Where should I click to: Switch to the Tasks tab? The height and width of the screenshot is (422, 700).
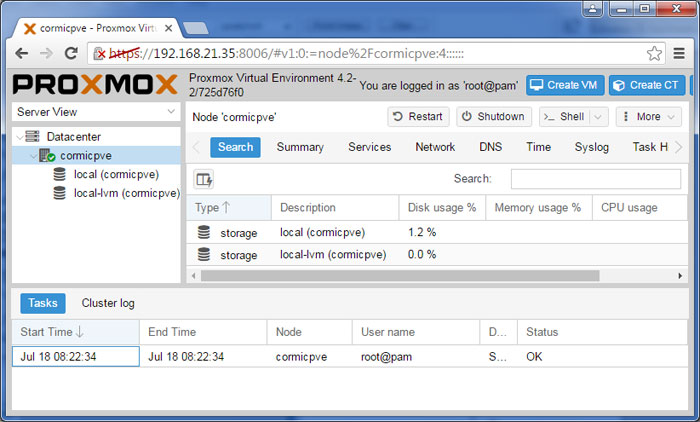coord(43,303)
